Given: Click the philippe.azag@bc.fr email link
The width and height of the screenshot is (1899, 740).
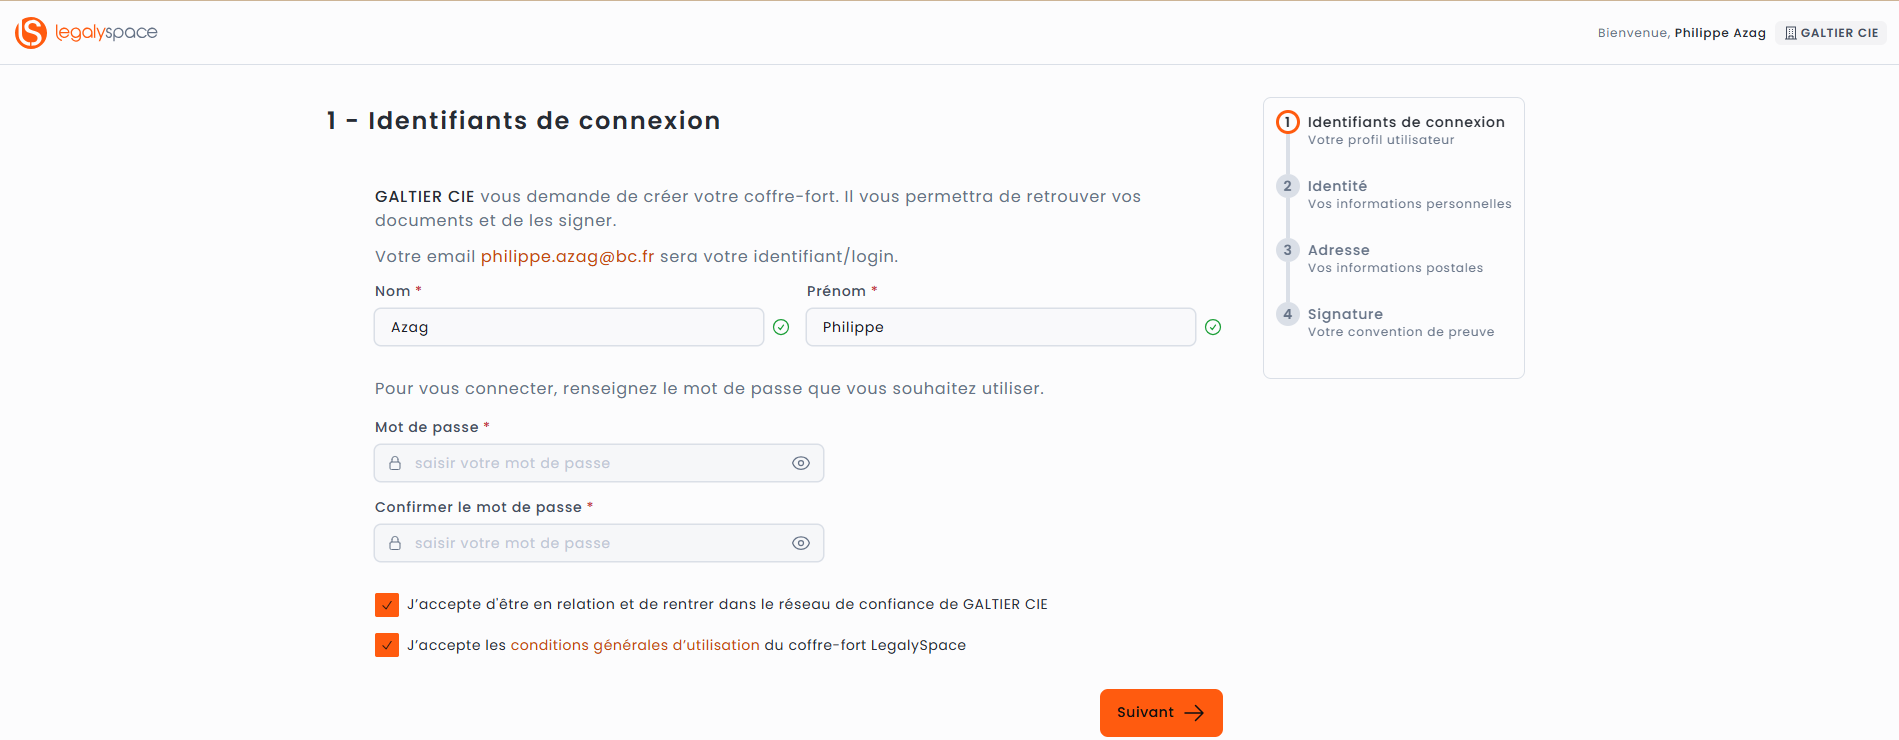Looking at the screenshot, I should point(567,257).
